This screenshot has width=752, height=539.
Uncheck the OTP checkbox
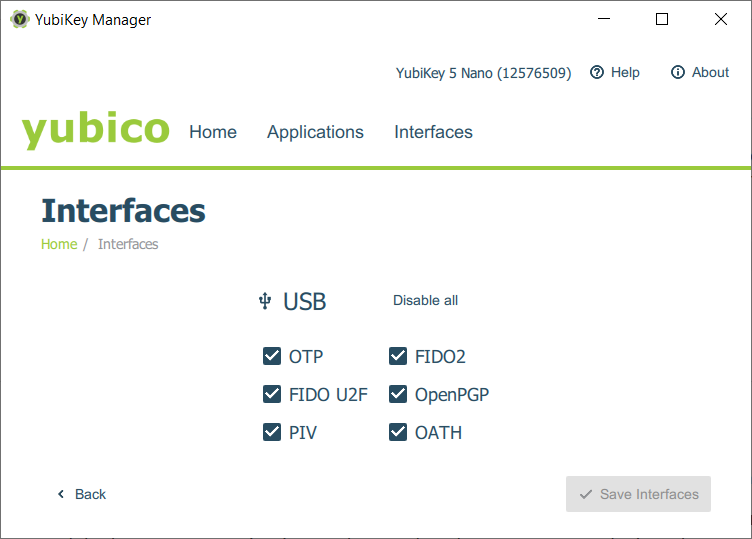pos(272,357)
